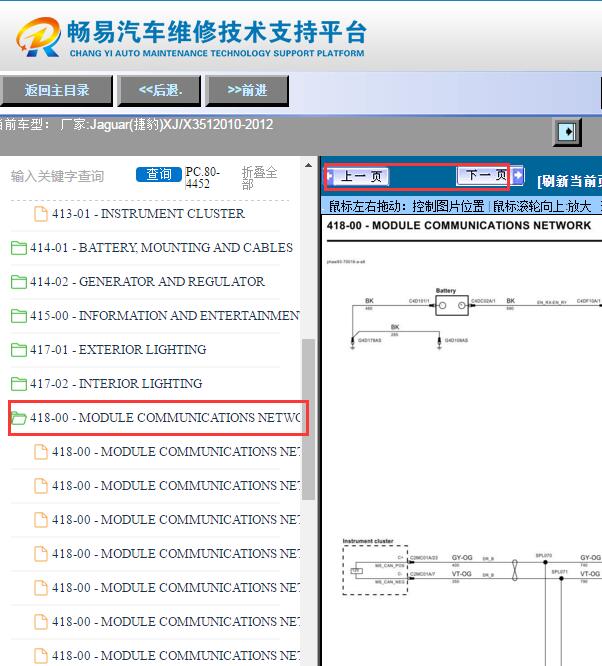Select 417-01 EXTERIOR LIGHTING text
The width and height of the screenshot is (602, 666).
pyautogui.click(x=118, y=349)
